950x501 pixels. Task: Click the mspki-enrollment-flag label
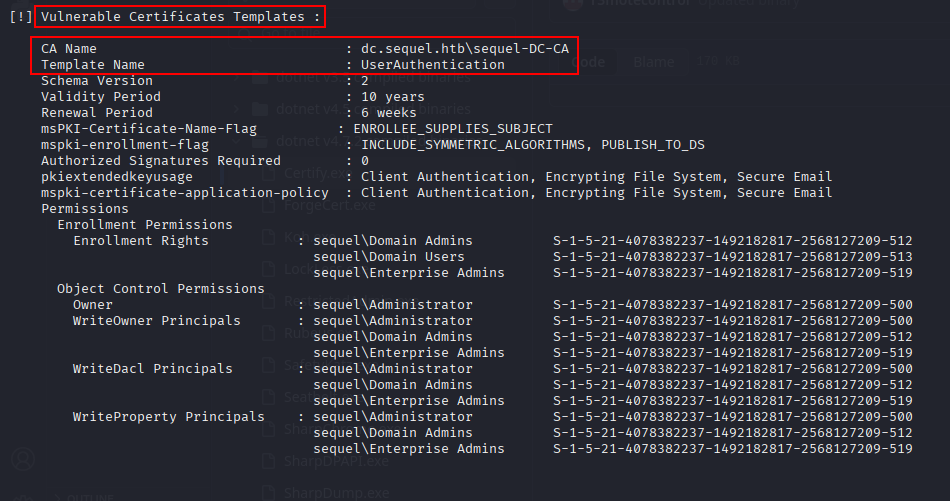point(125,145)
